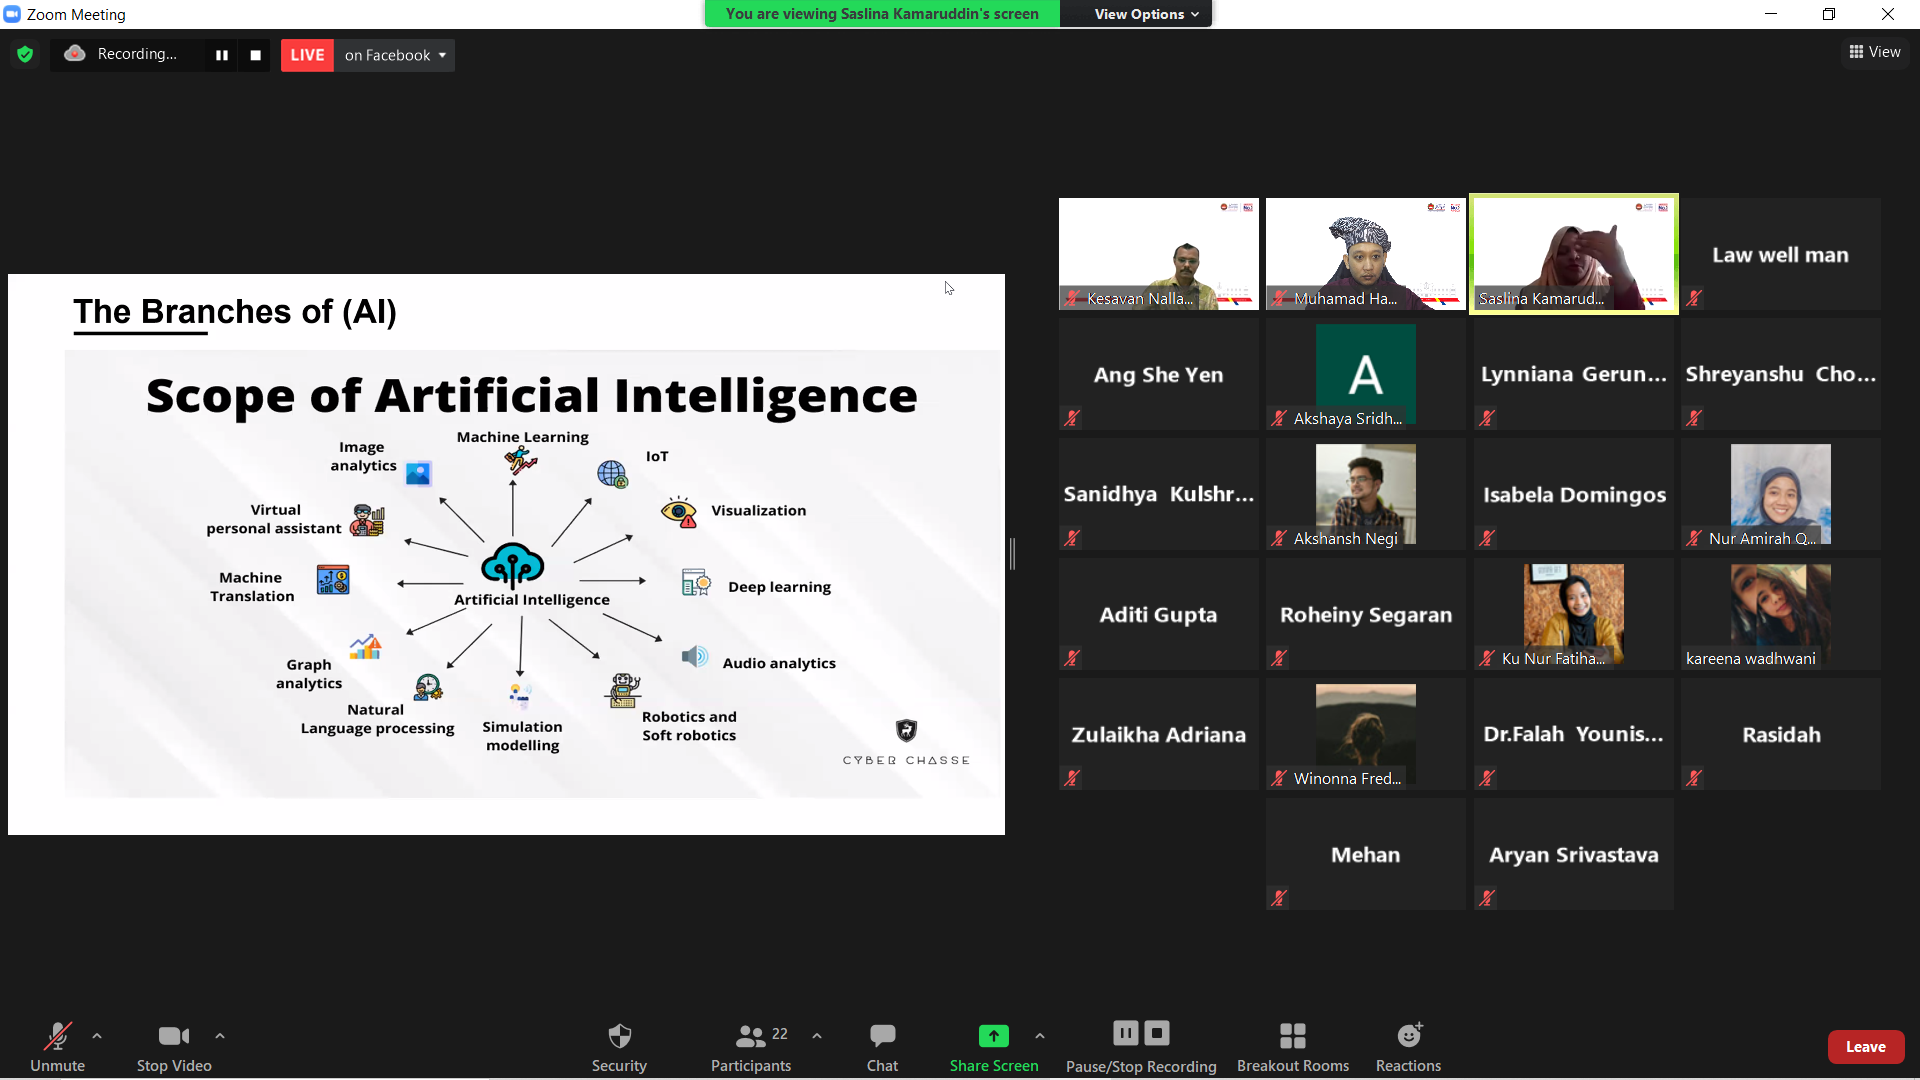1920x1080 pixels.
Task: Expand audio options arrow next to Unmute
Action: tap(97, 1036)
